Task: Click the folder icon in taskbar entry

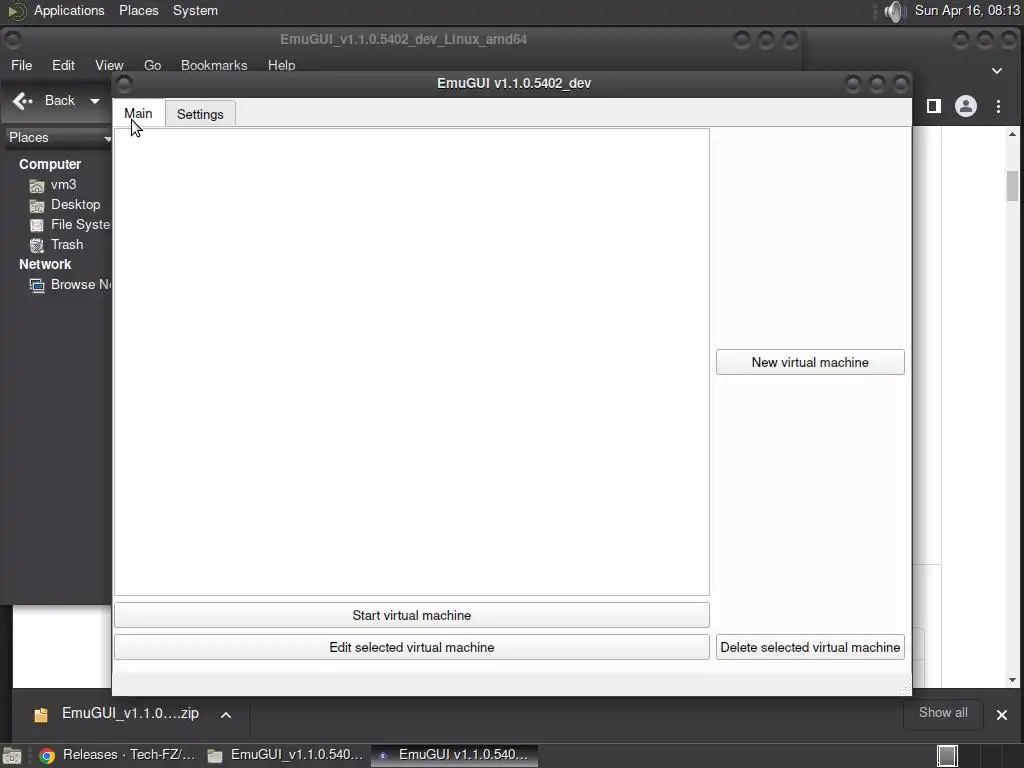Action: [x=215, y=756]
